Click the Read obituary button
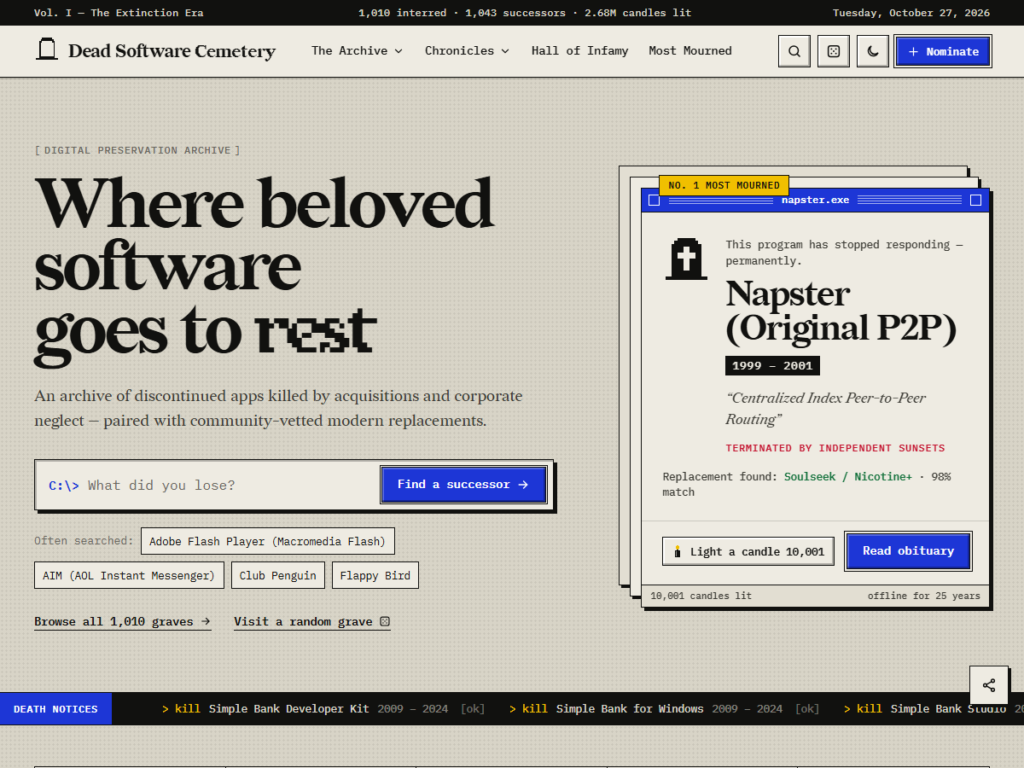Image resolution: width=1024 pixels, height=768 pixels. (908, 551)
